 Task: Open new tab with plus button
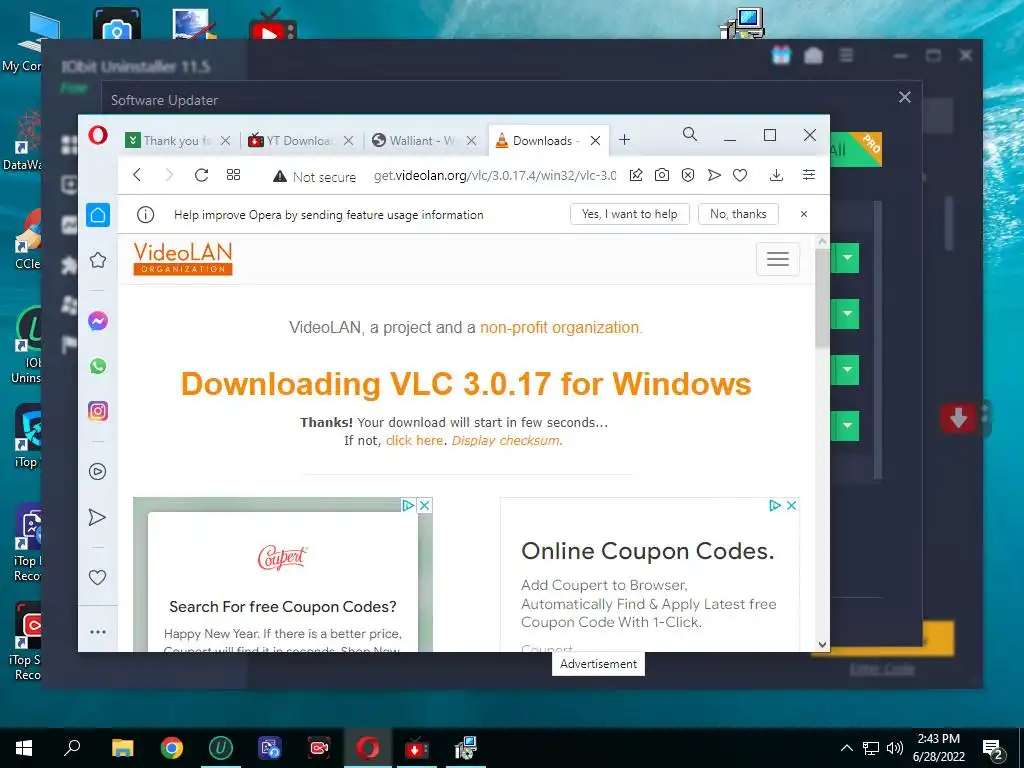pos(624,140)
